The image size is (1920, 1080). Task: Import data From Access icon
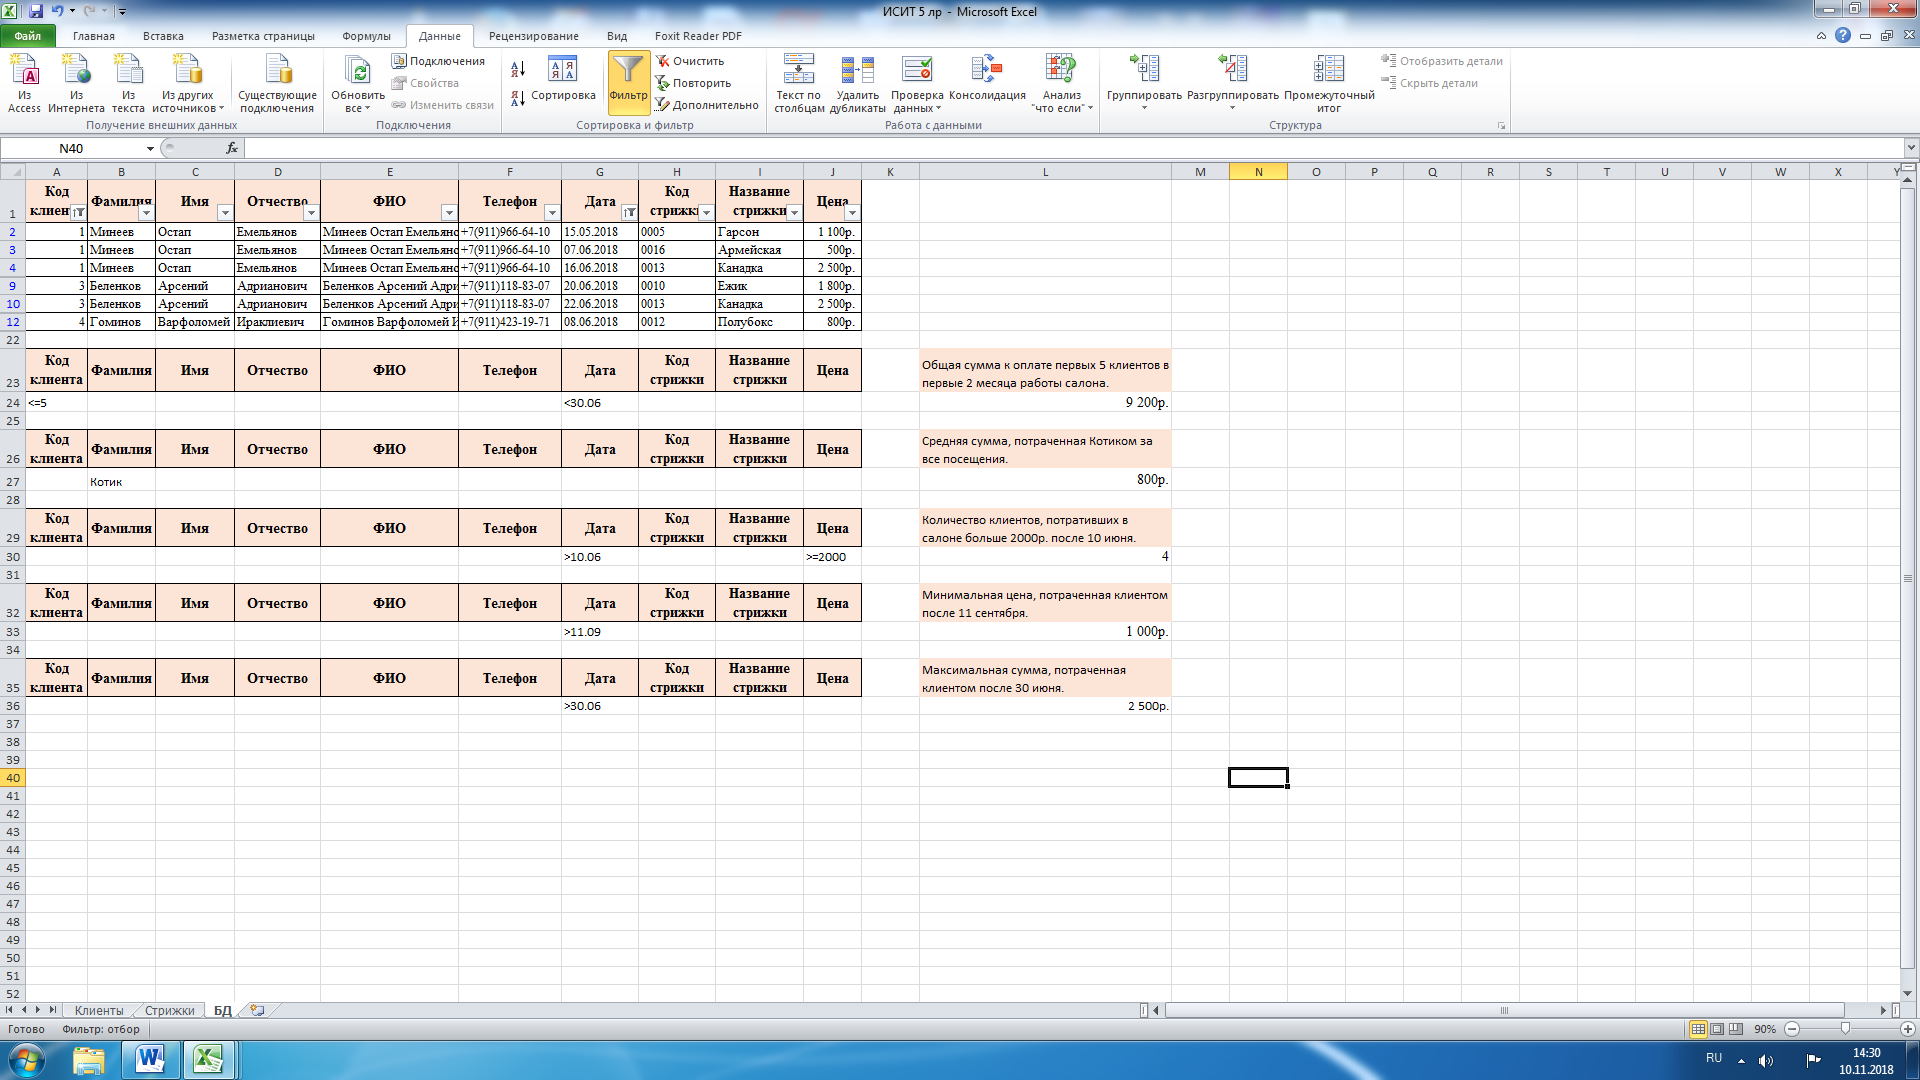24,72
